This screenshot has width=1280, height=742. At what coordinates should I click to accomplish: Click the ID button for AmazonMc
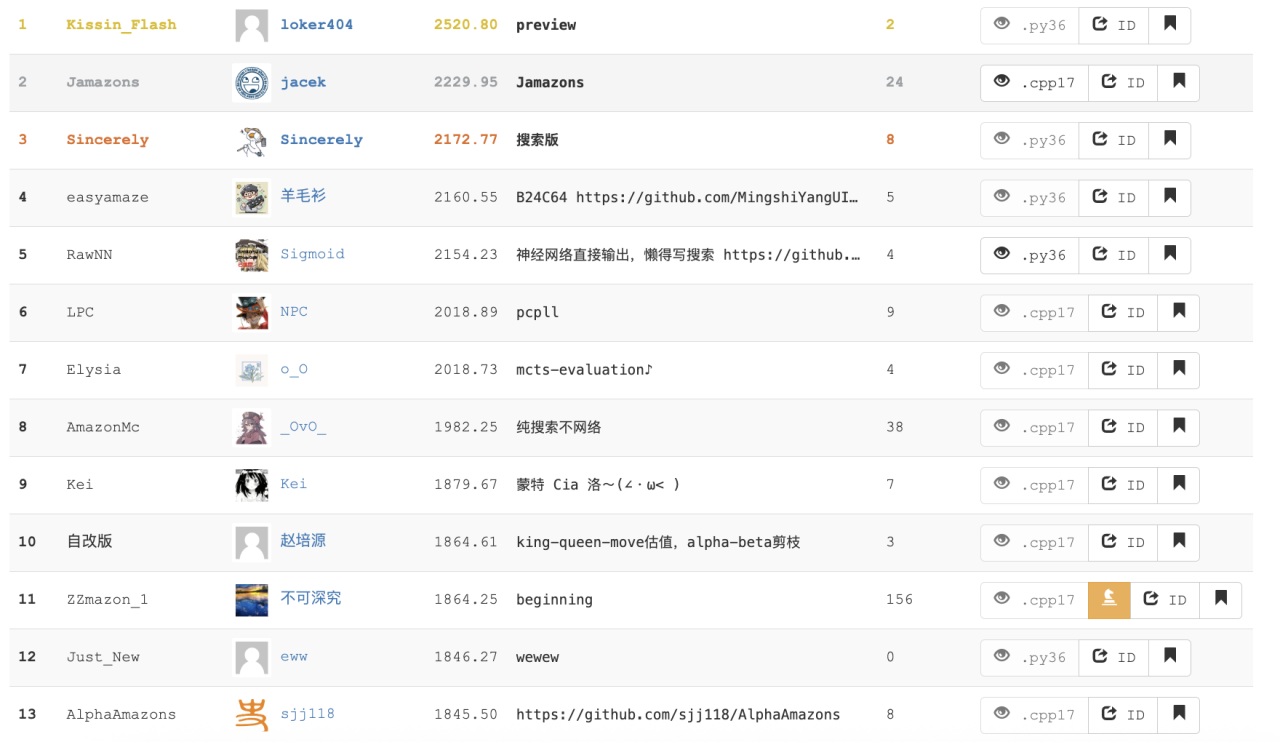tap(1123, 428)
